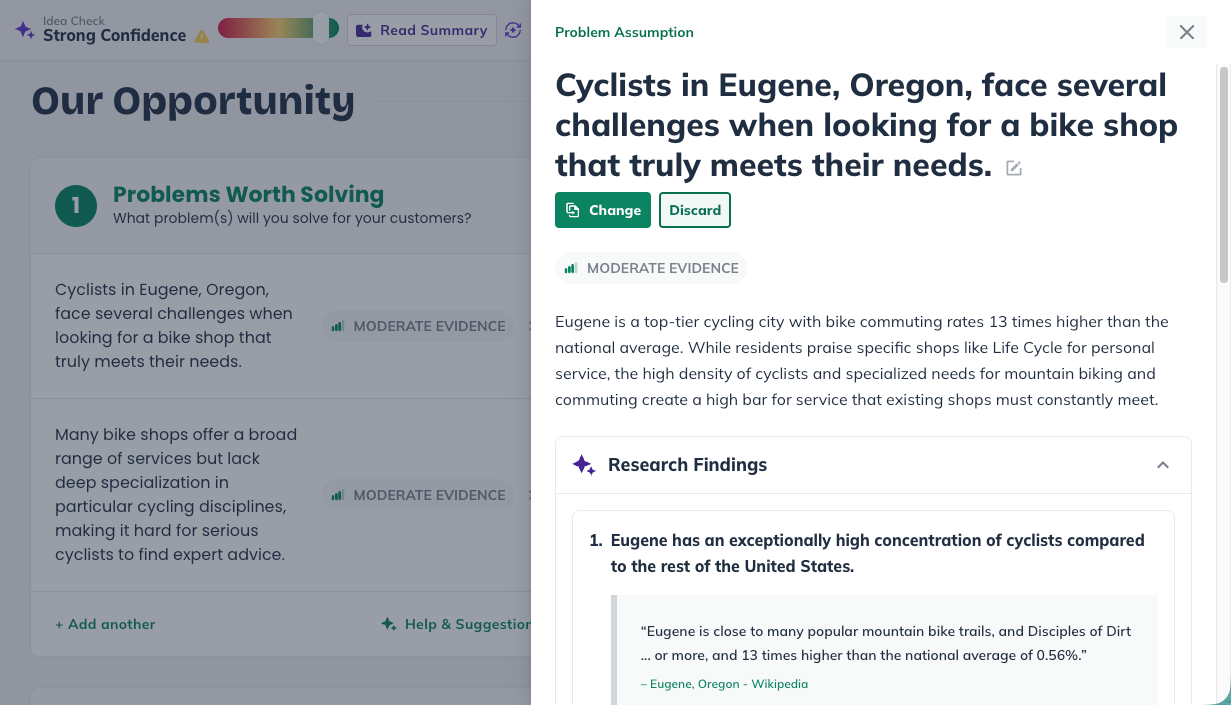This screenshot has height=705, width=1231.
Task: Click the warning triangle next to Strong Confidence
Action: (x=202, y=37)
